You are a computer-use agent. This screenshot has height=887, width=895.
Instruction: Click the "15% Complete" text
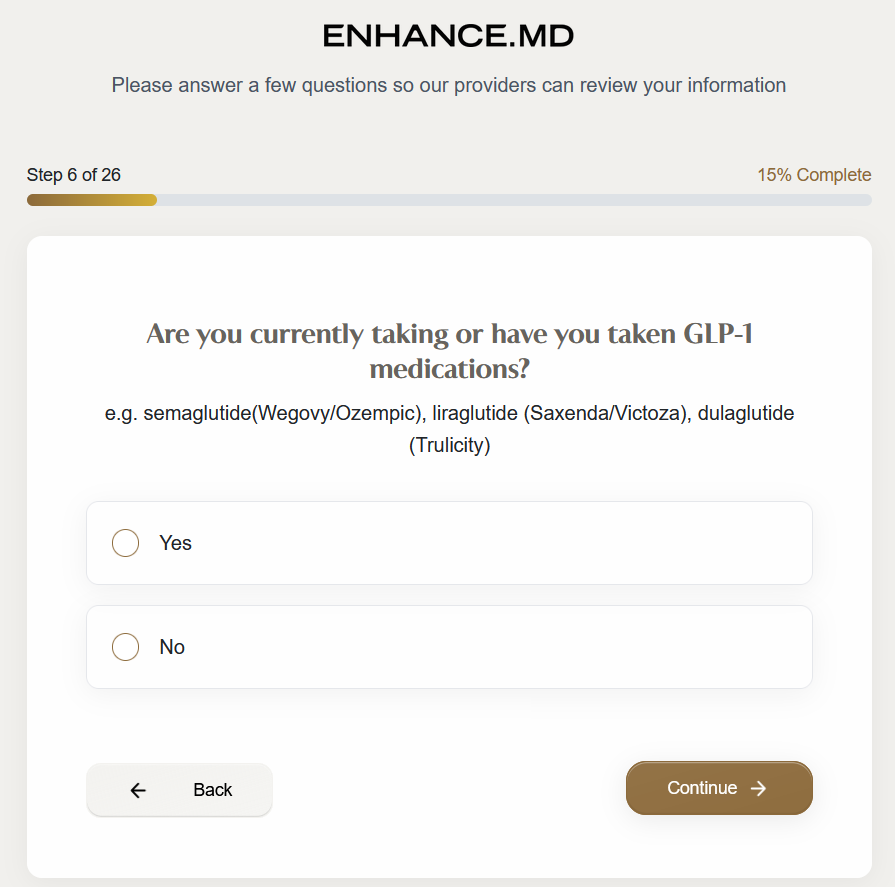point(813,175)
